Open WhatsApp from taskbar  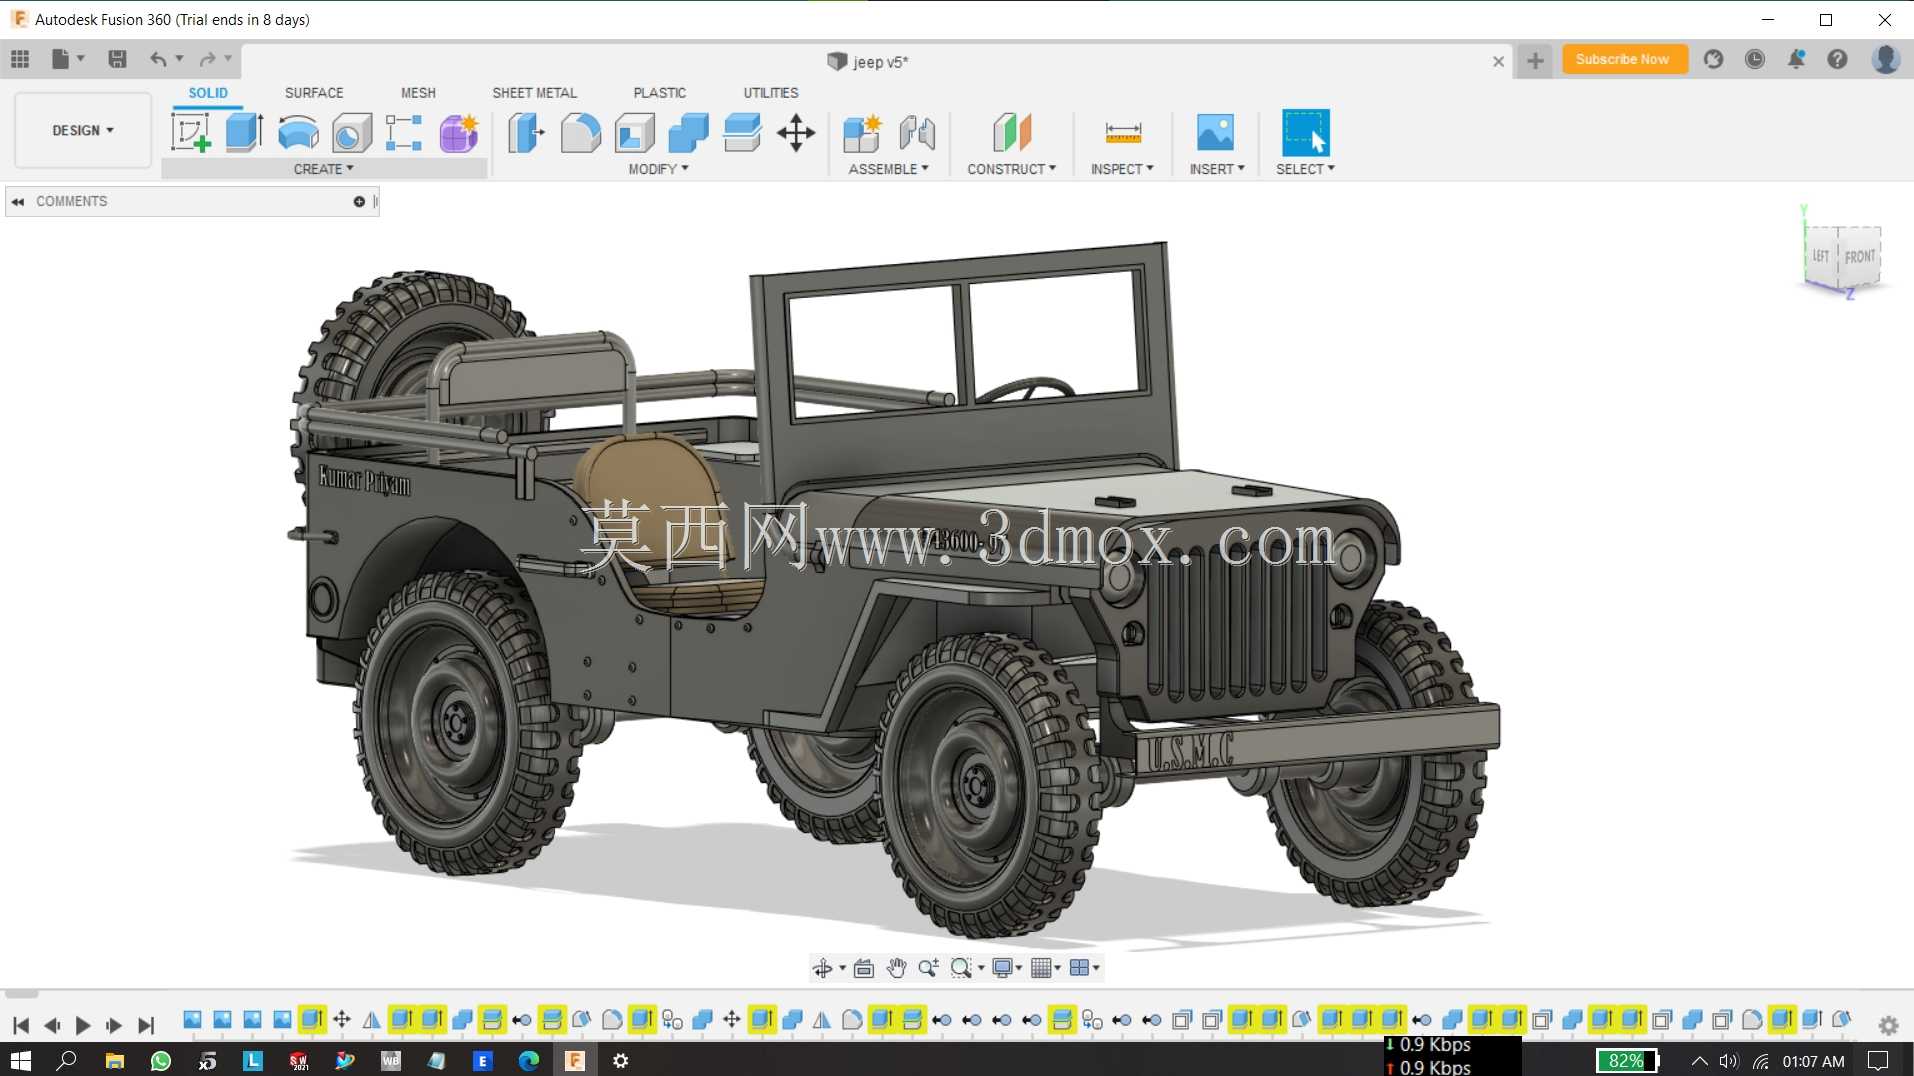(161, 1060)
